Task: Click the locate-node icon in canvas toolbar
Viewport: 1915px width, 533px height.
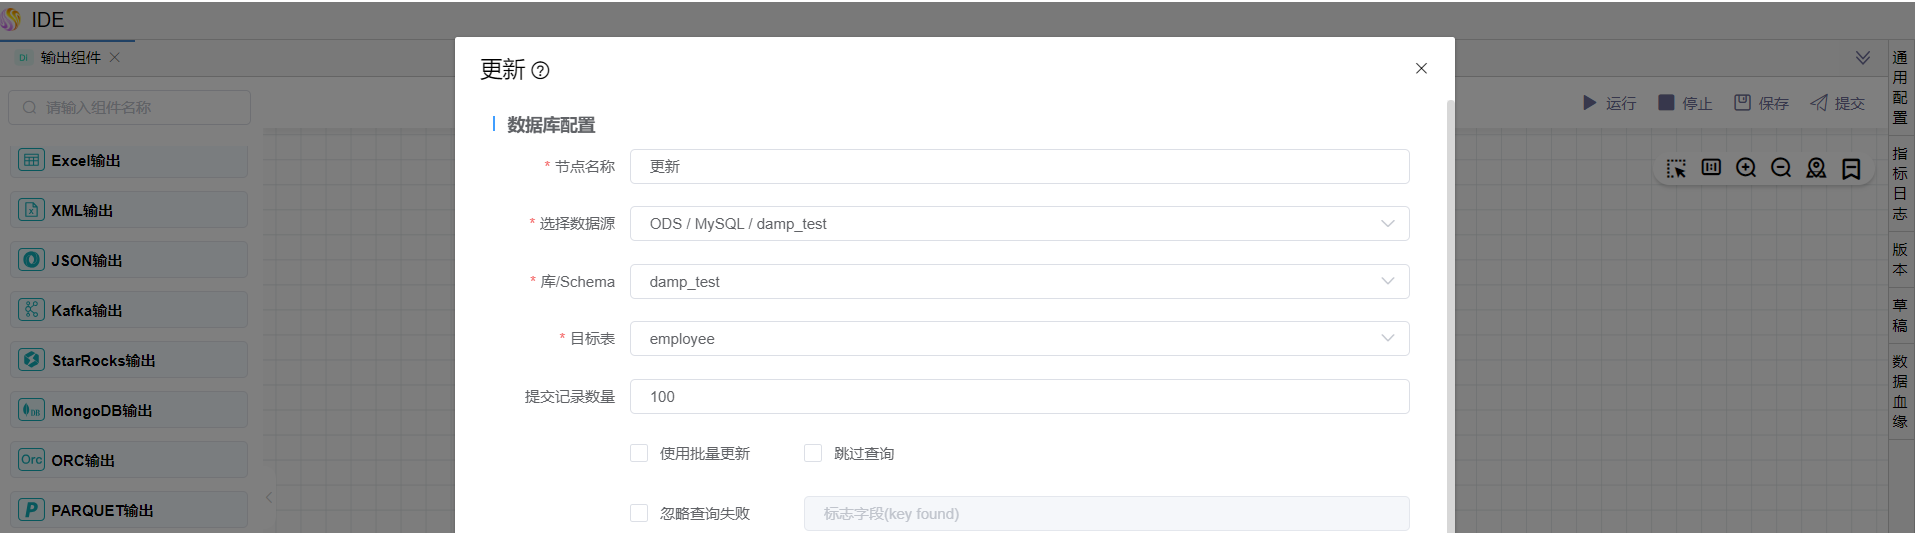Action: point(1816,168)
